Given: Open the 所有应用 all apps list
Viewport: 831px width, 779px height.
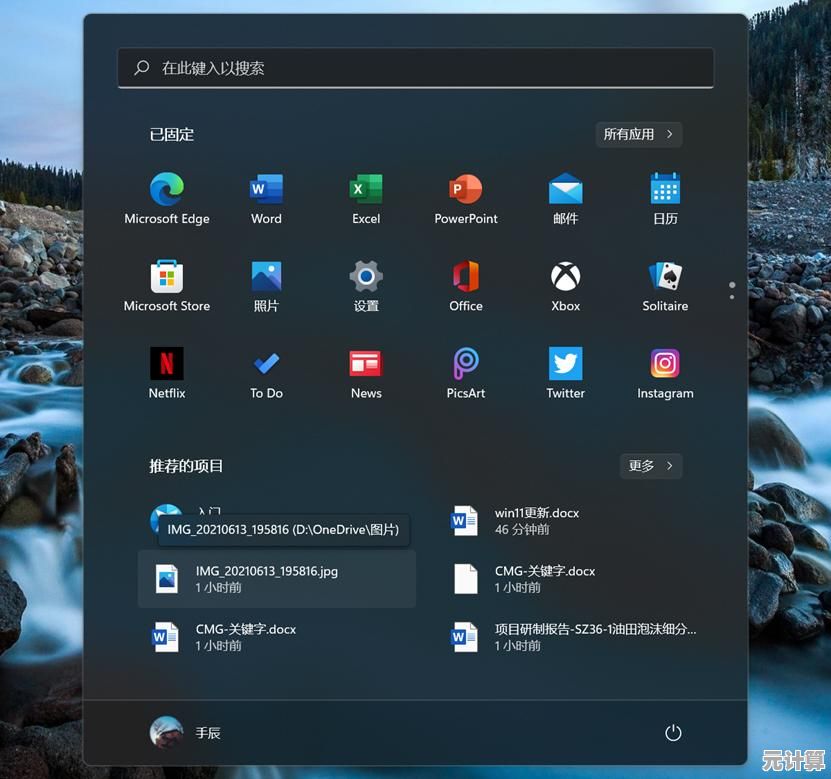Looking at the screenshot, I should point(639,134).
